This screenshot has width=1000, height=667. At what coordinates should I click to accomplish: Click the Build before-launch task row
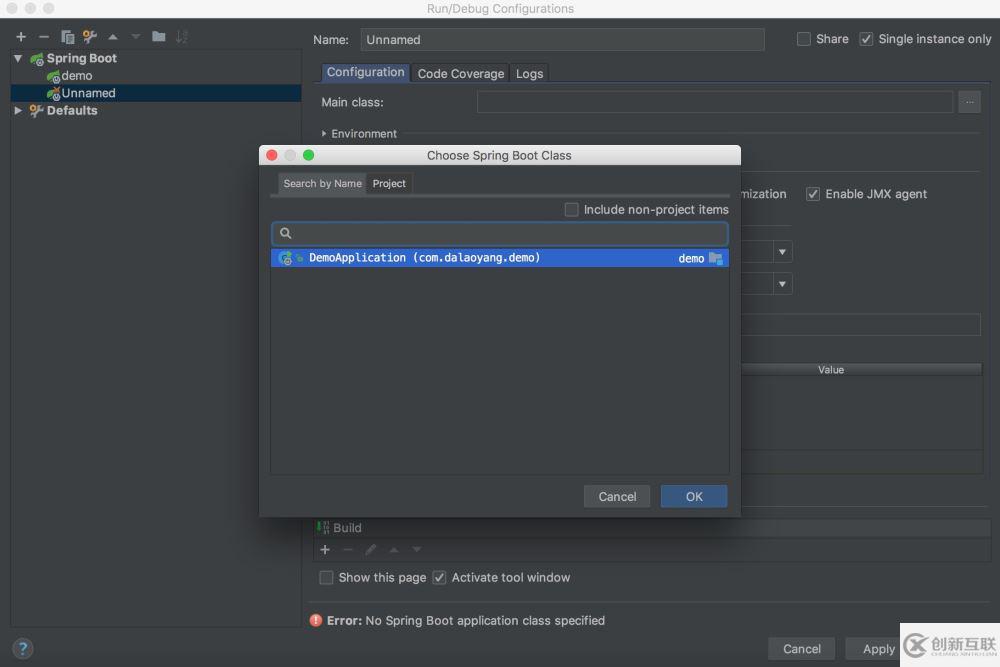(652, 528)
